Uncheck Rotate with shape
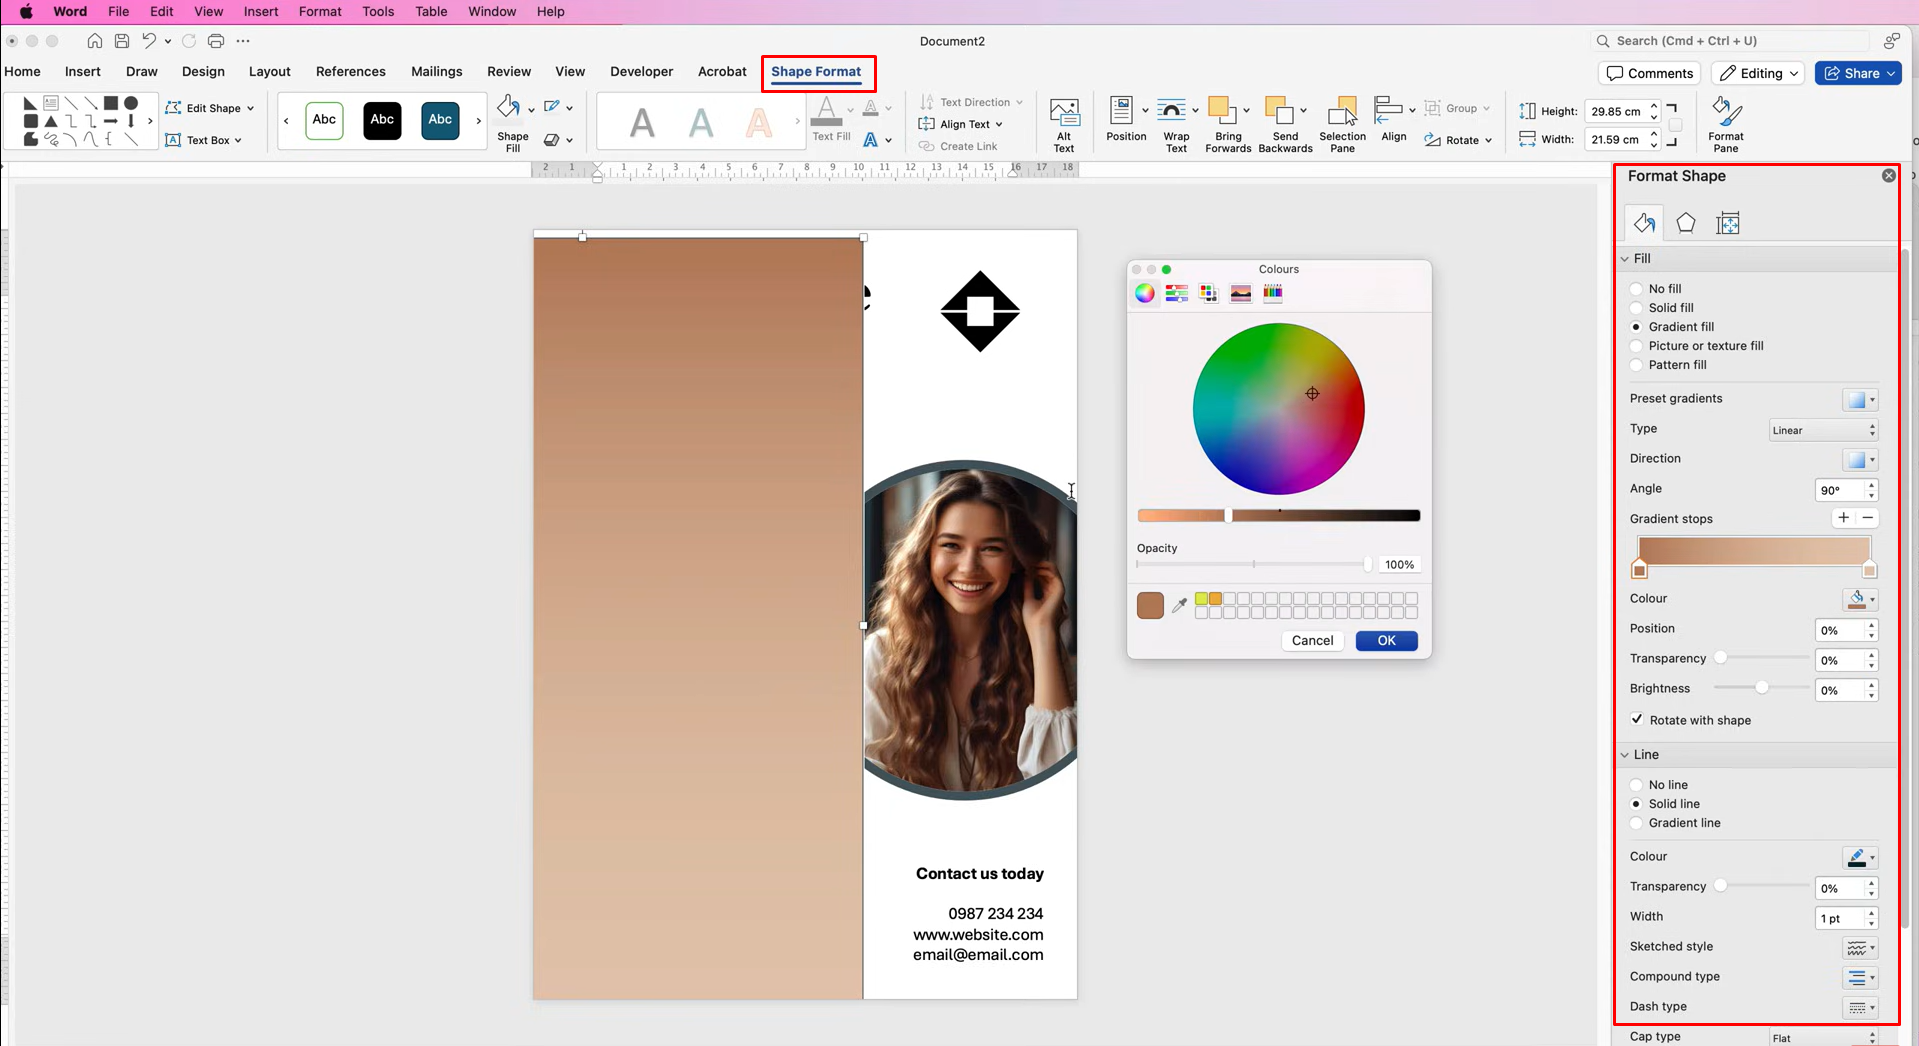 tap(1637, 719)
